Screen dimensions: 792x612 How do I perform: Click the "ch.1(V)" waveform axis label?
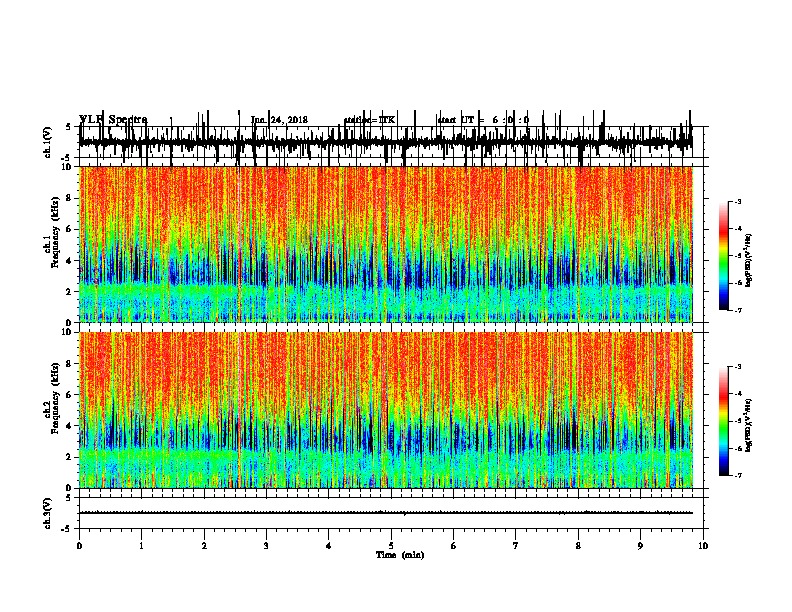tap(48, 142)
